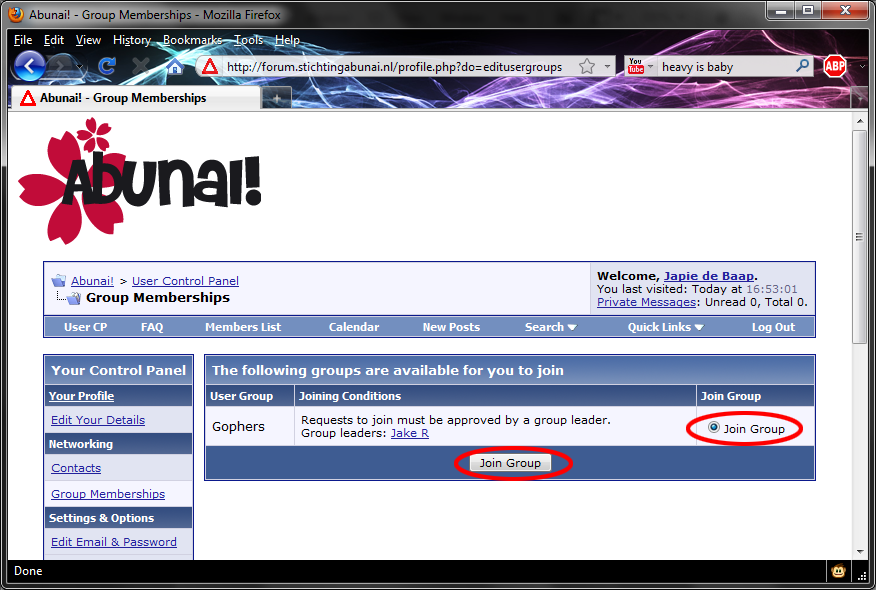The width and height of the screenshot is (876, 590).
Task: Click the Firefox icon in the title bar
Action: click(17, 15)
